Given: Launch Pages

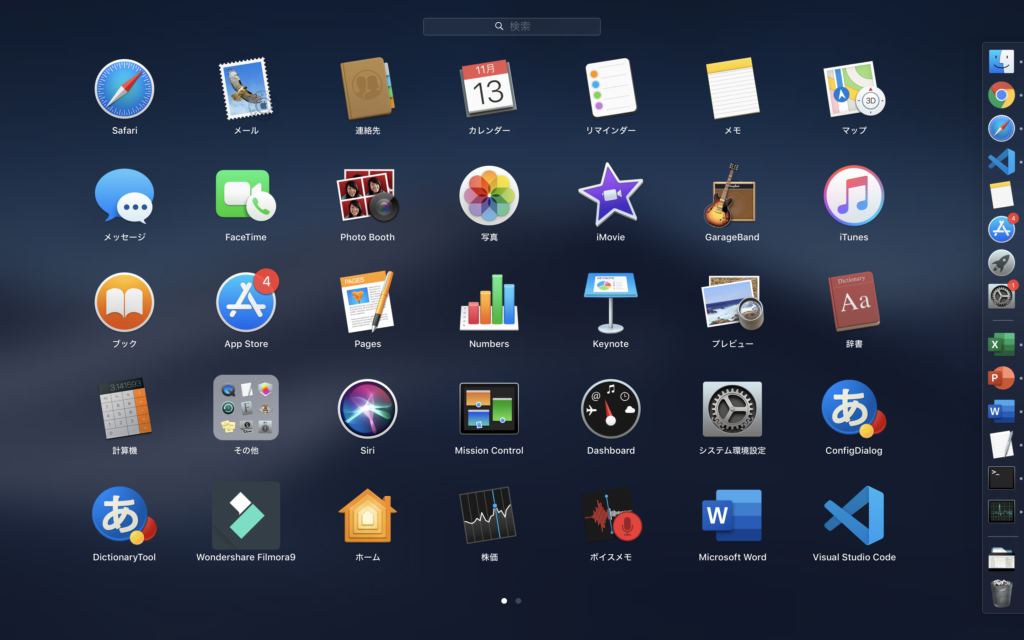Looking at the screenshot, I should click(367, 302).
